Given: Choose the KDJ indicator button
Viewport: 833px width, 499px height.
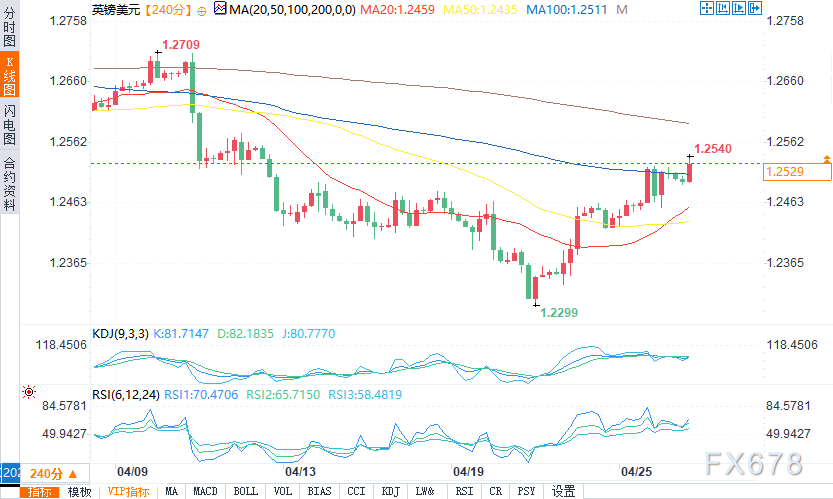Looking at the screenshot, I should click(x=390, y=492).
